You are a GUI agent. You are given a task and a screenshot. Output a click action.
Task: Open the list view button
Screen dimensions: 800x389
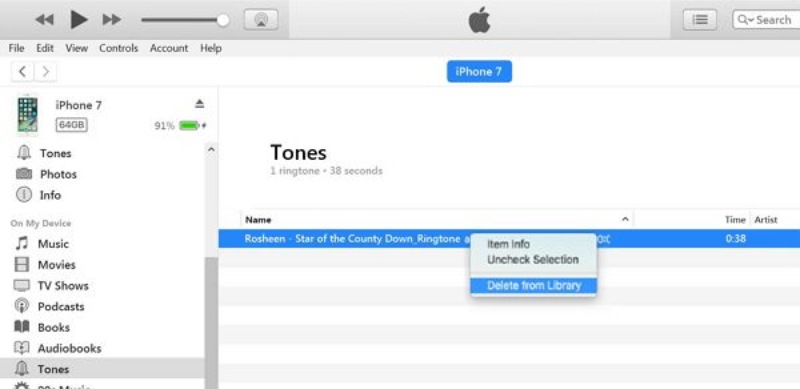(699, 20)
